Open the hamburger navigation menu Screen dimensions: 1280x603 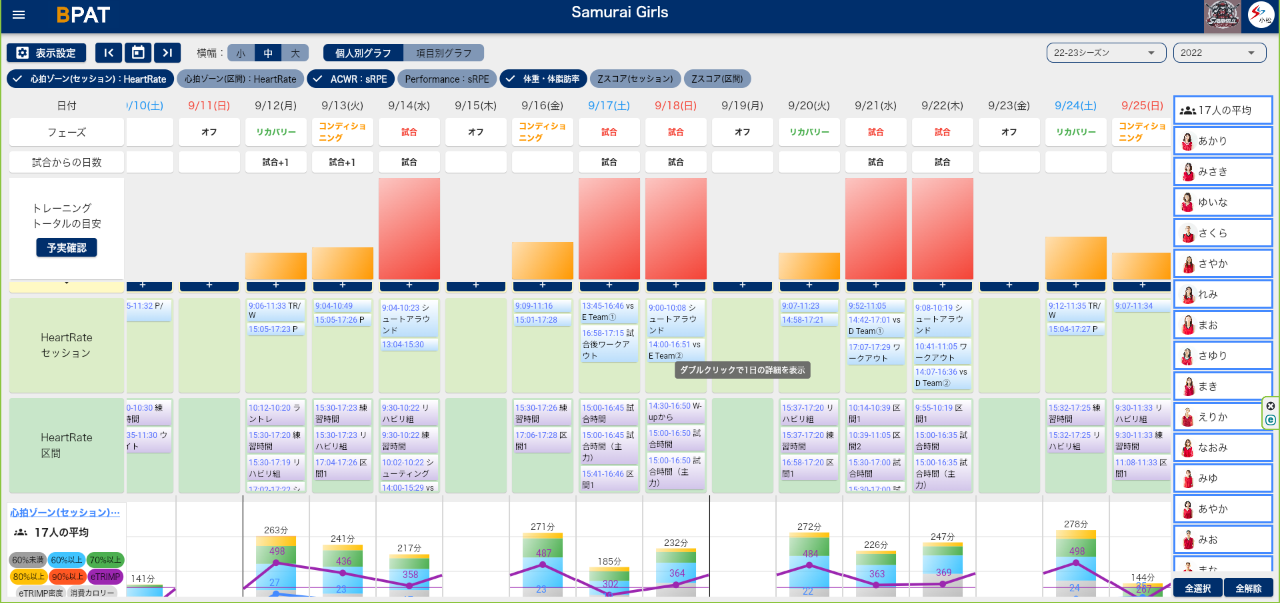click(x=19, y=15)
